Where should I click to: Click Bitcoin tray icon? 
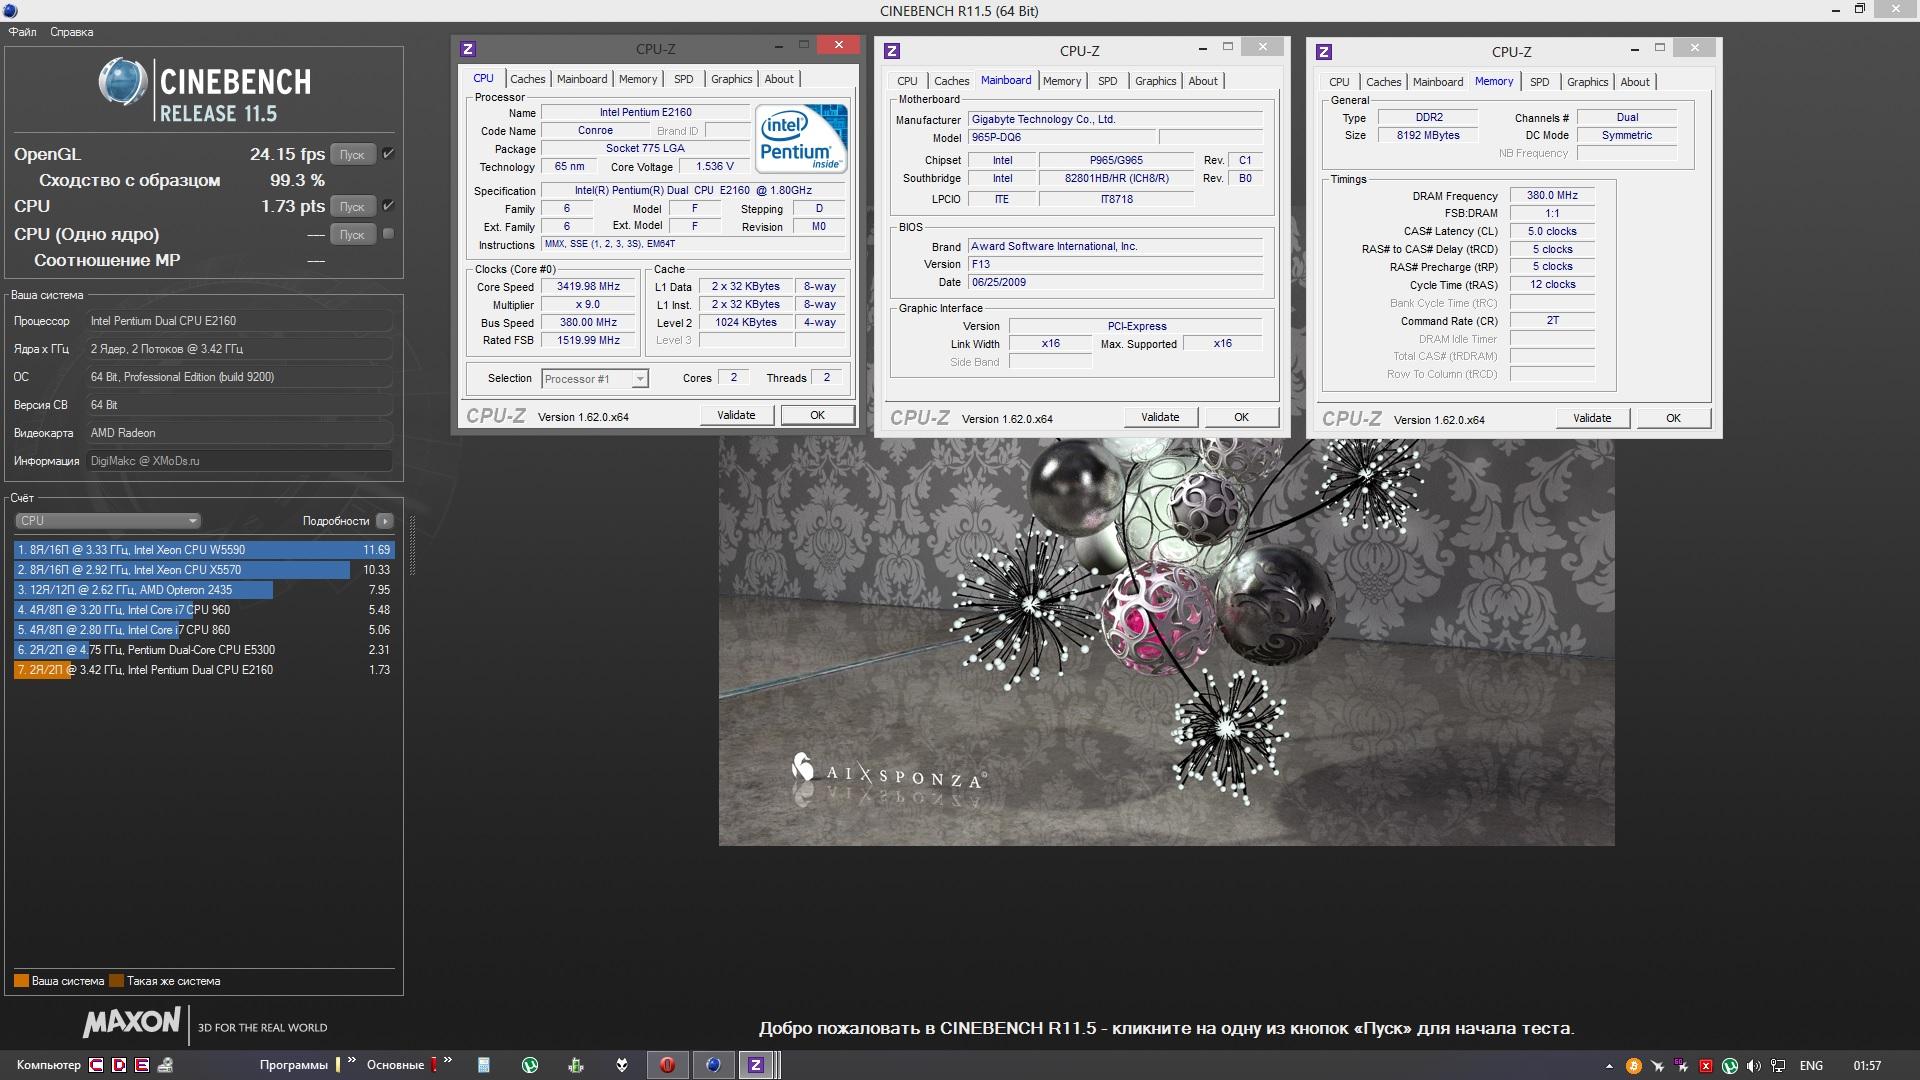click(1633, 1066)
